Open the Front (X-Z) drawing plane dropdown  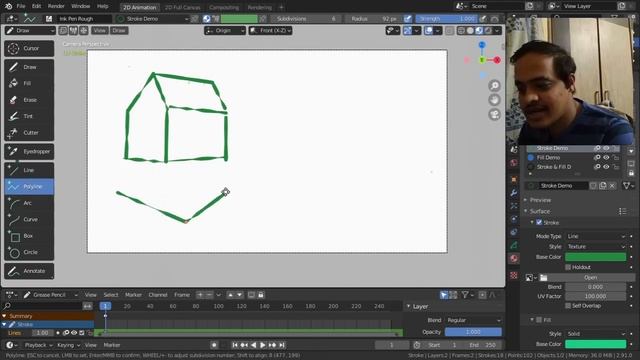pos(270,31)
